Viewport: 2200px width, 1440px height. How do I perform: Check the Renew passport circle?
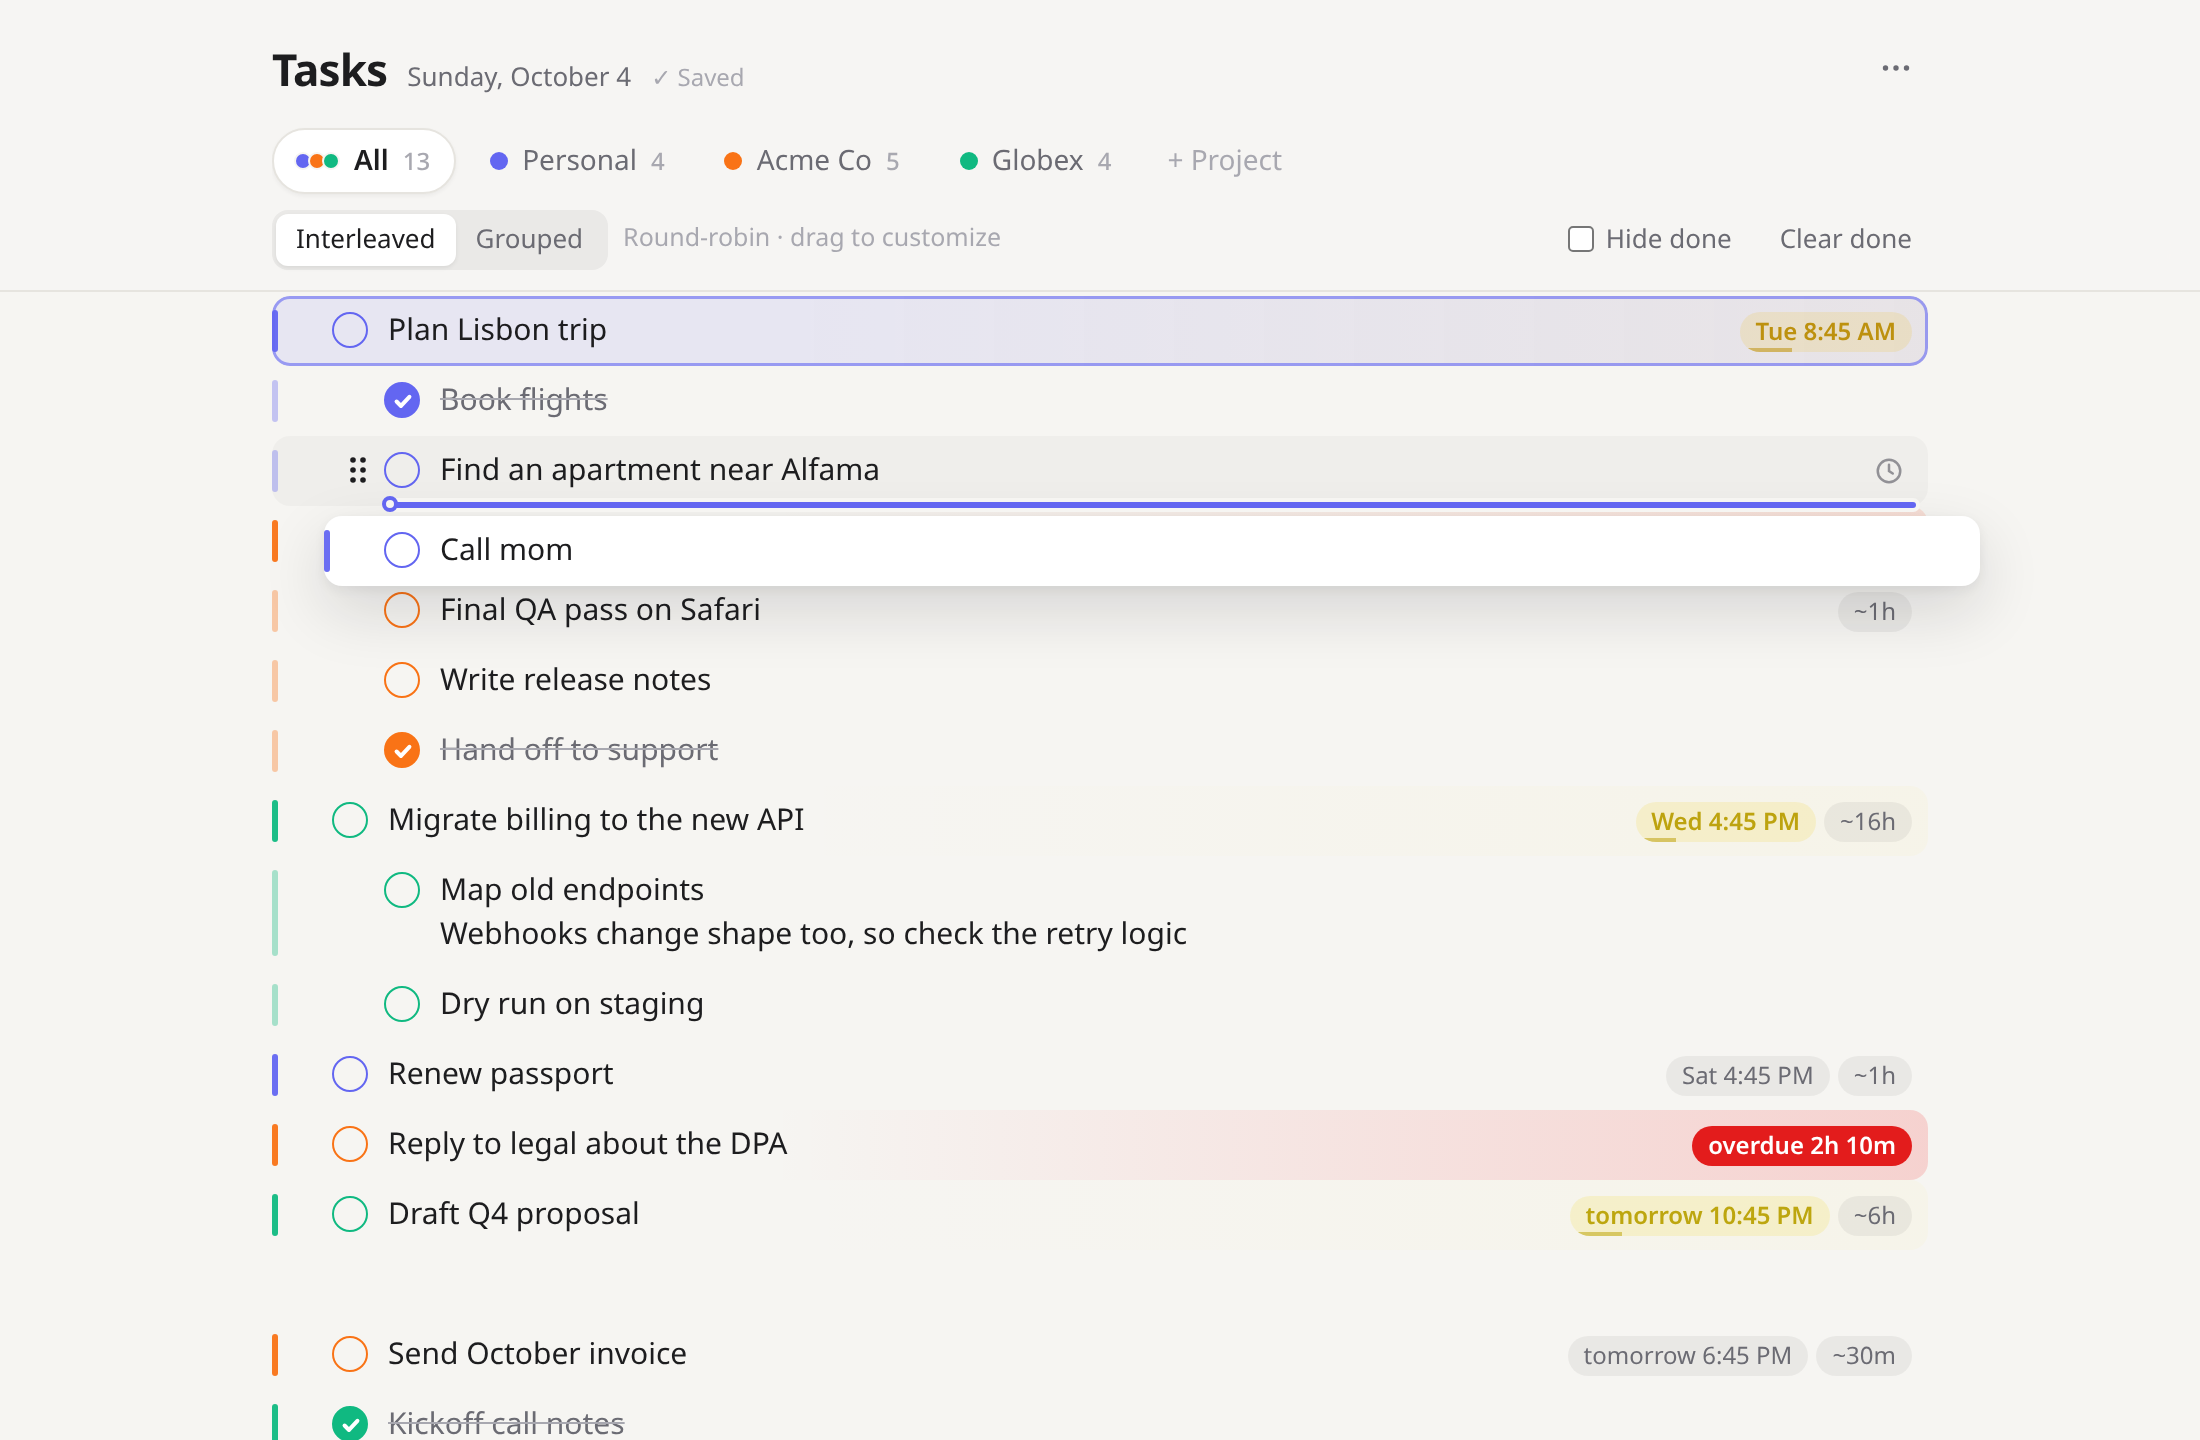pos(350,1074)
